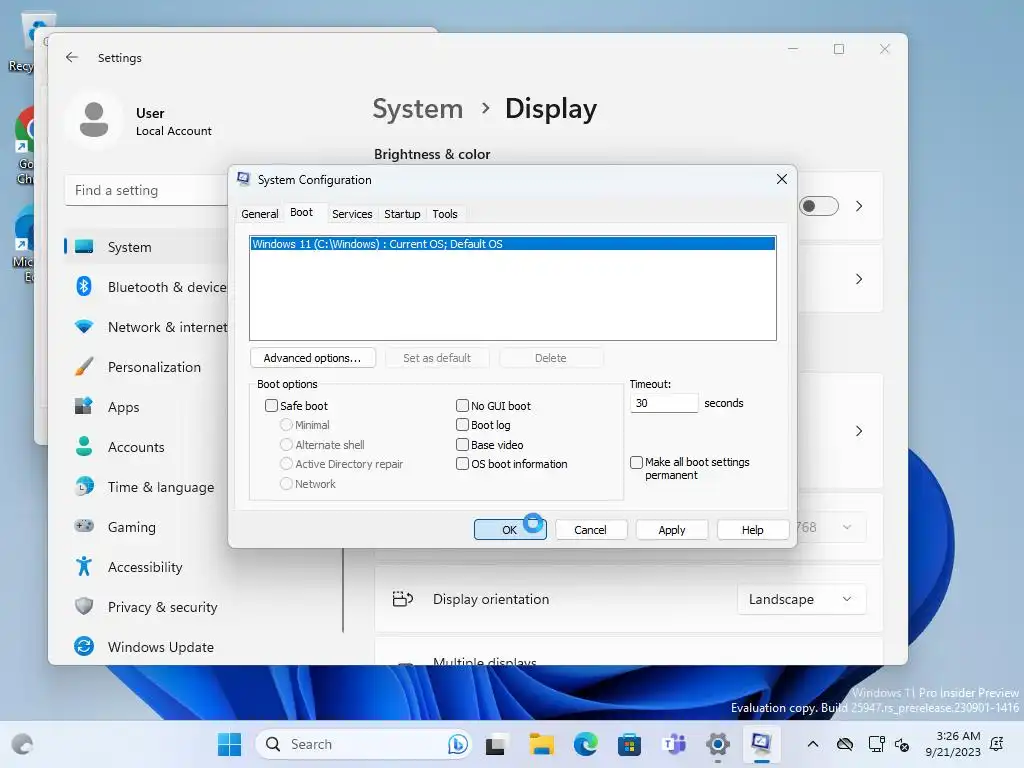Open the clock and date display
Screen dimensions: 1024x768
tap(953, 744)
